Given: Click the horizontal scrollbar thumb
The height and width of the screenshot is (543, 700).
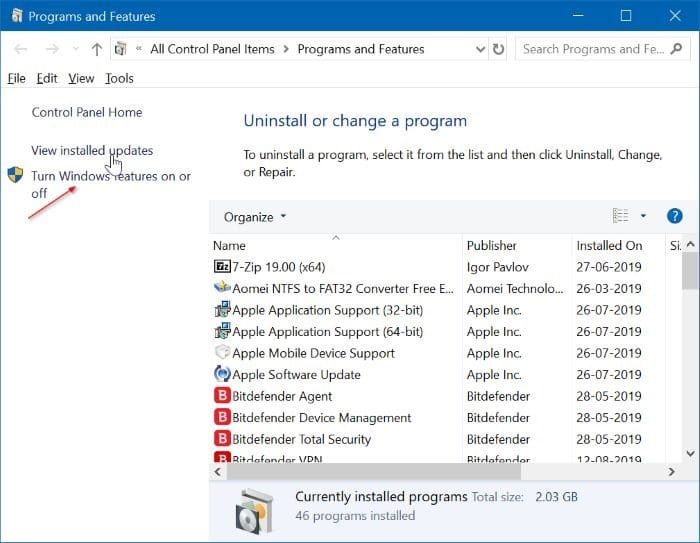Looking at the screenshot, I should (x=374, y=472).
